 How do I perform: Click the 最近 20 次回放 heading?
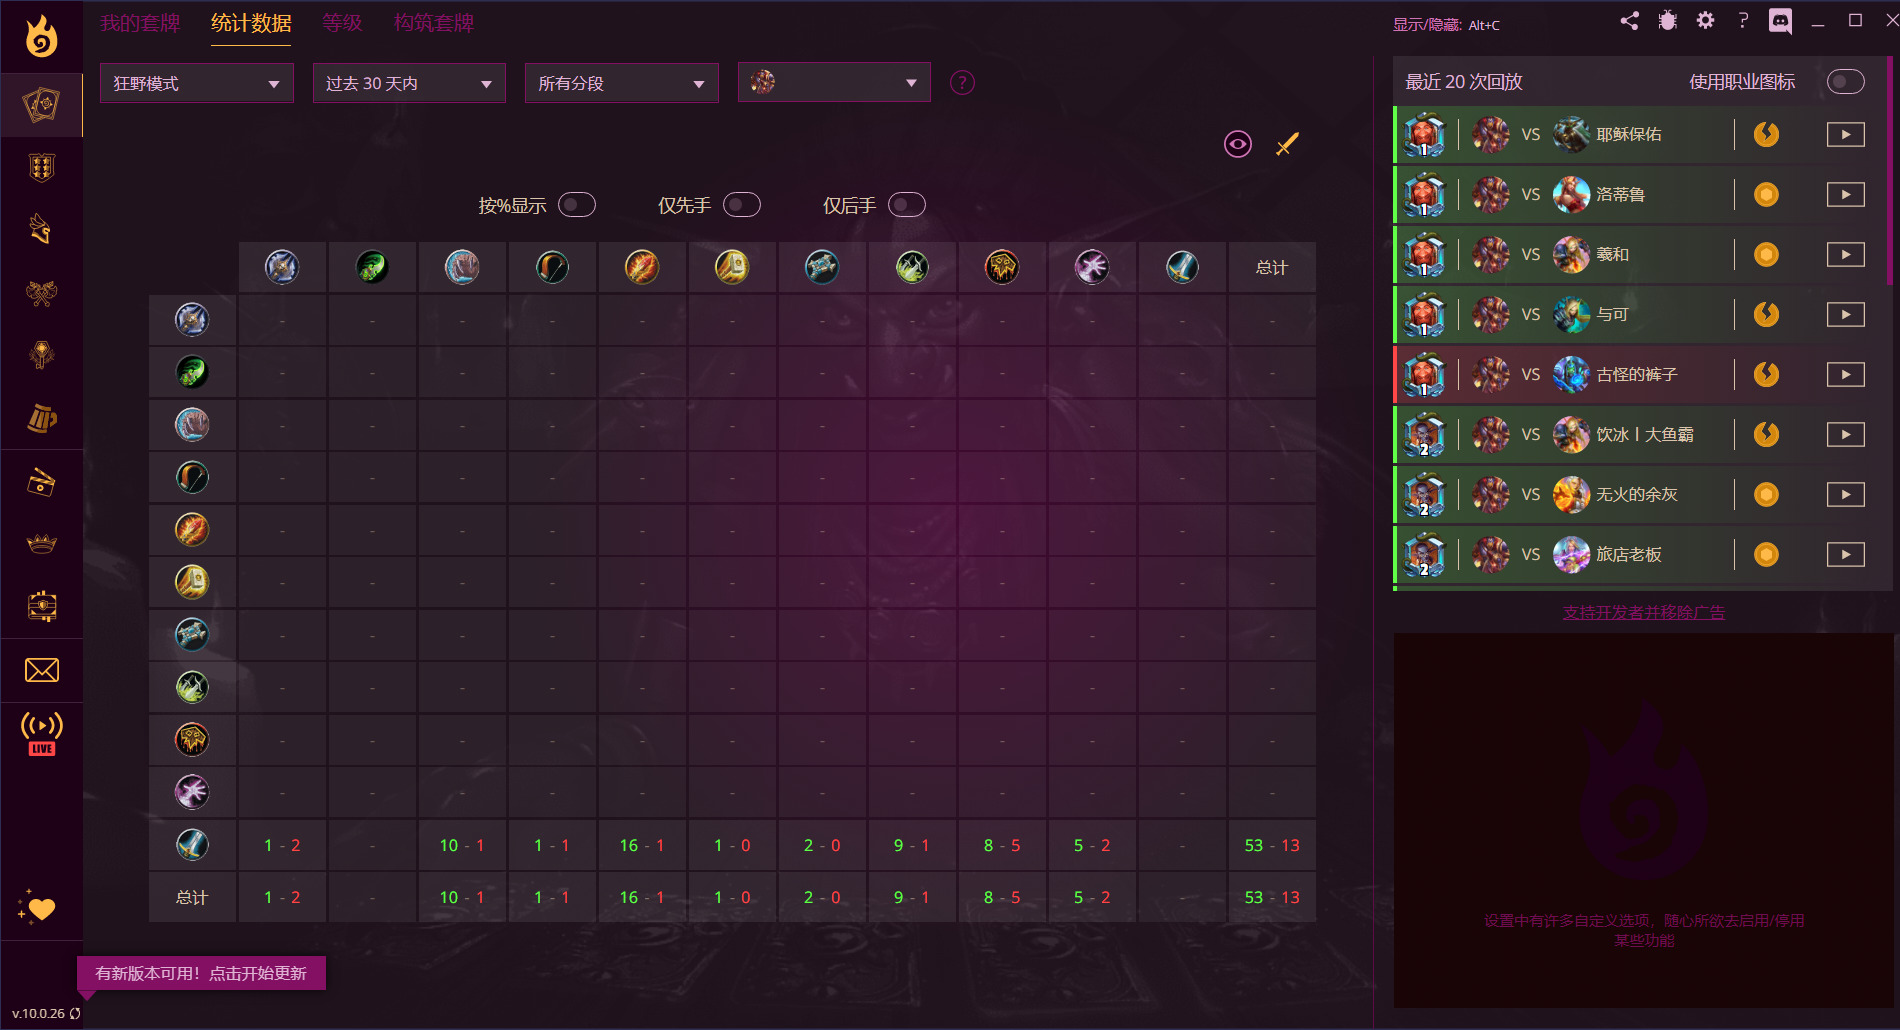1464,82
